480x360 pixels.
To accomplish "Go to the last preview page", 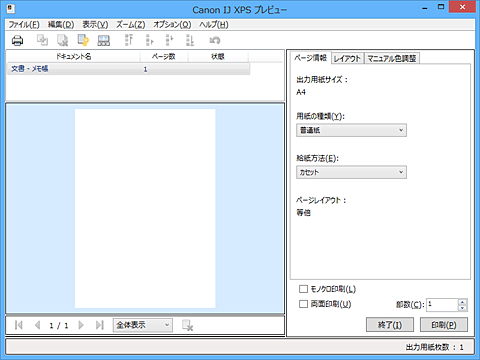I will pos(99,325).
